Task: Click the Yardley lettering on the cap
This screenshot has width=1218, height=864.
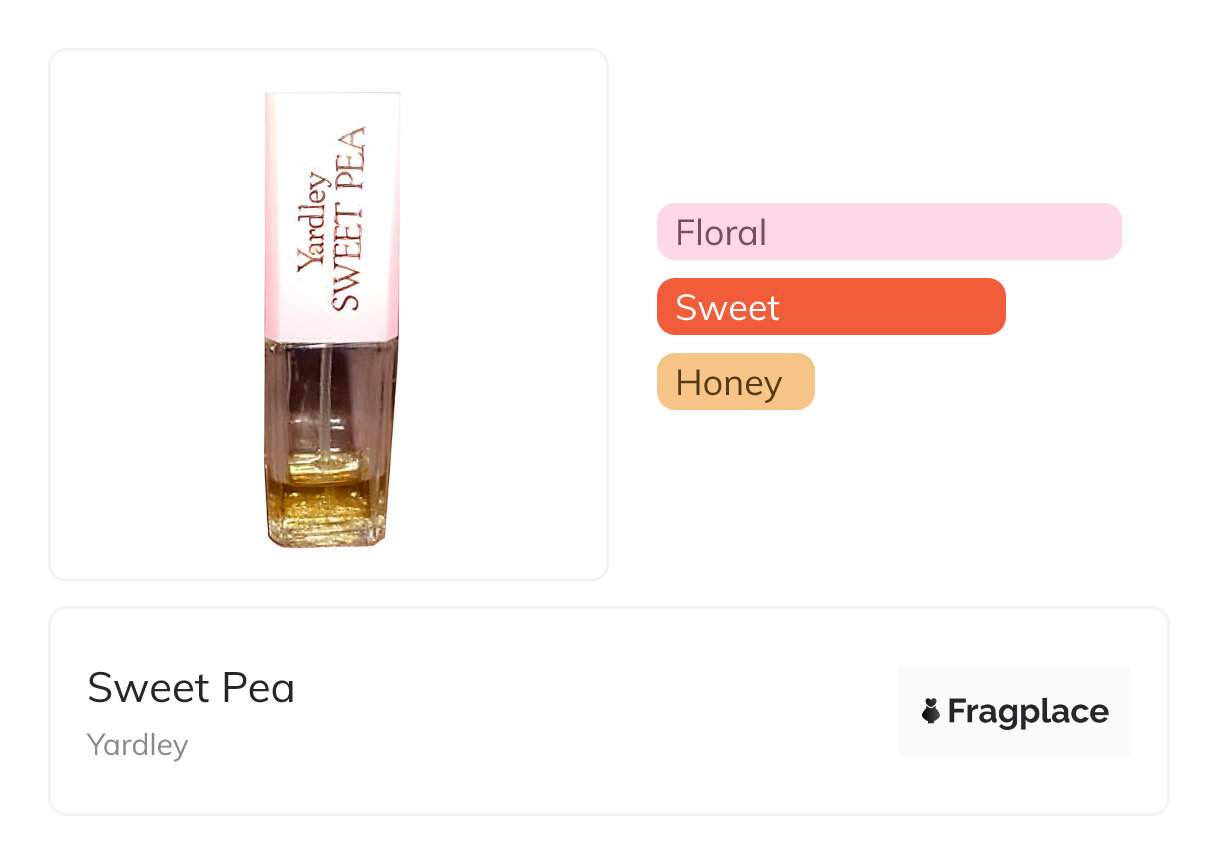Action: click(x=313, y=223)
